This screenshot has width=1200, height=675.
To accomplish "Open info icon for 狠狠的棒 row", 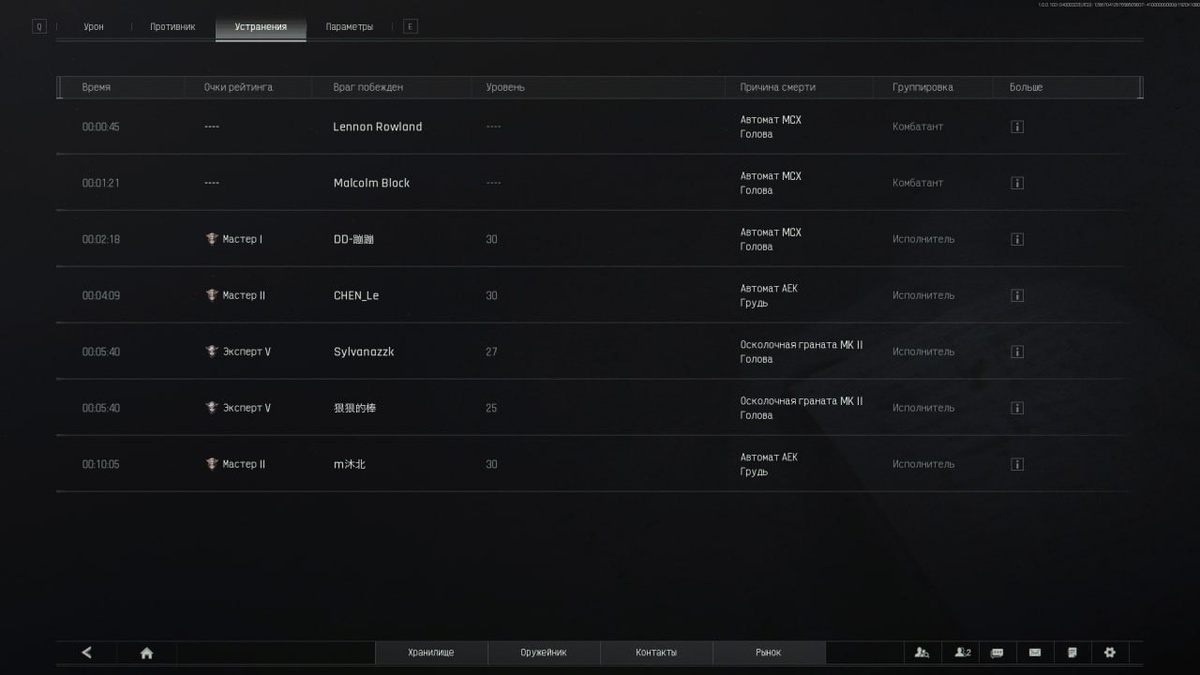I will click(x=1017, y=408).
